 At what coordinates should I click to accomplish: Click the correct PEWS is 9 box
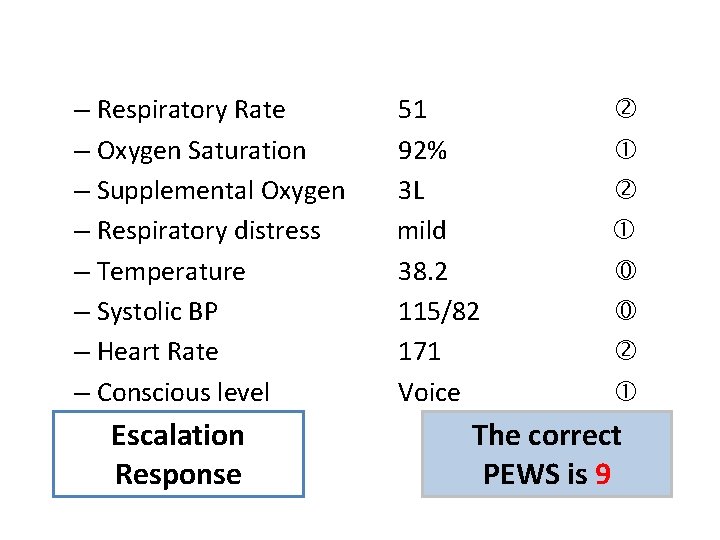[x=546, y=455]
